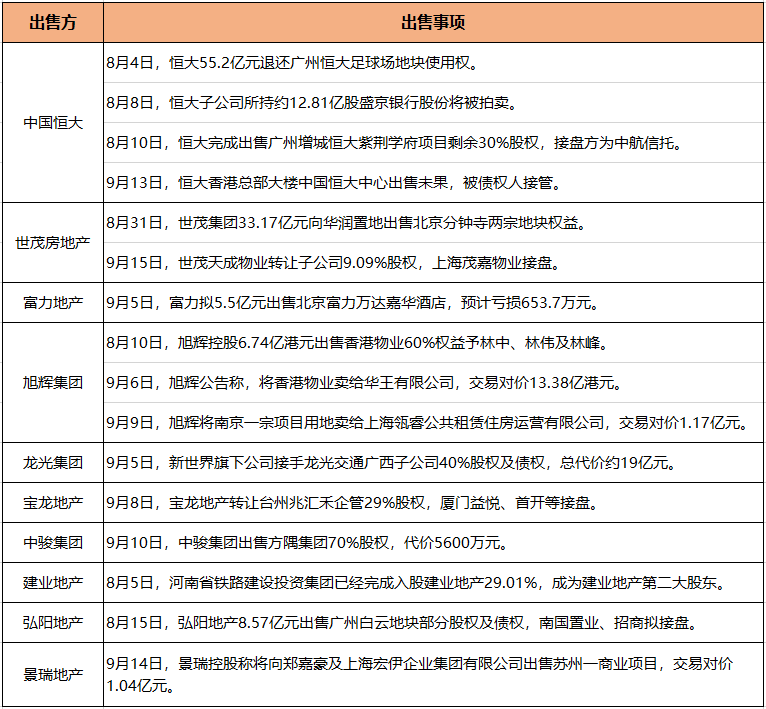
Task: Select the 宝龙地产 seller cell
Action: point(52,503)
